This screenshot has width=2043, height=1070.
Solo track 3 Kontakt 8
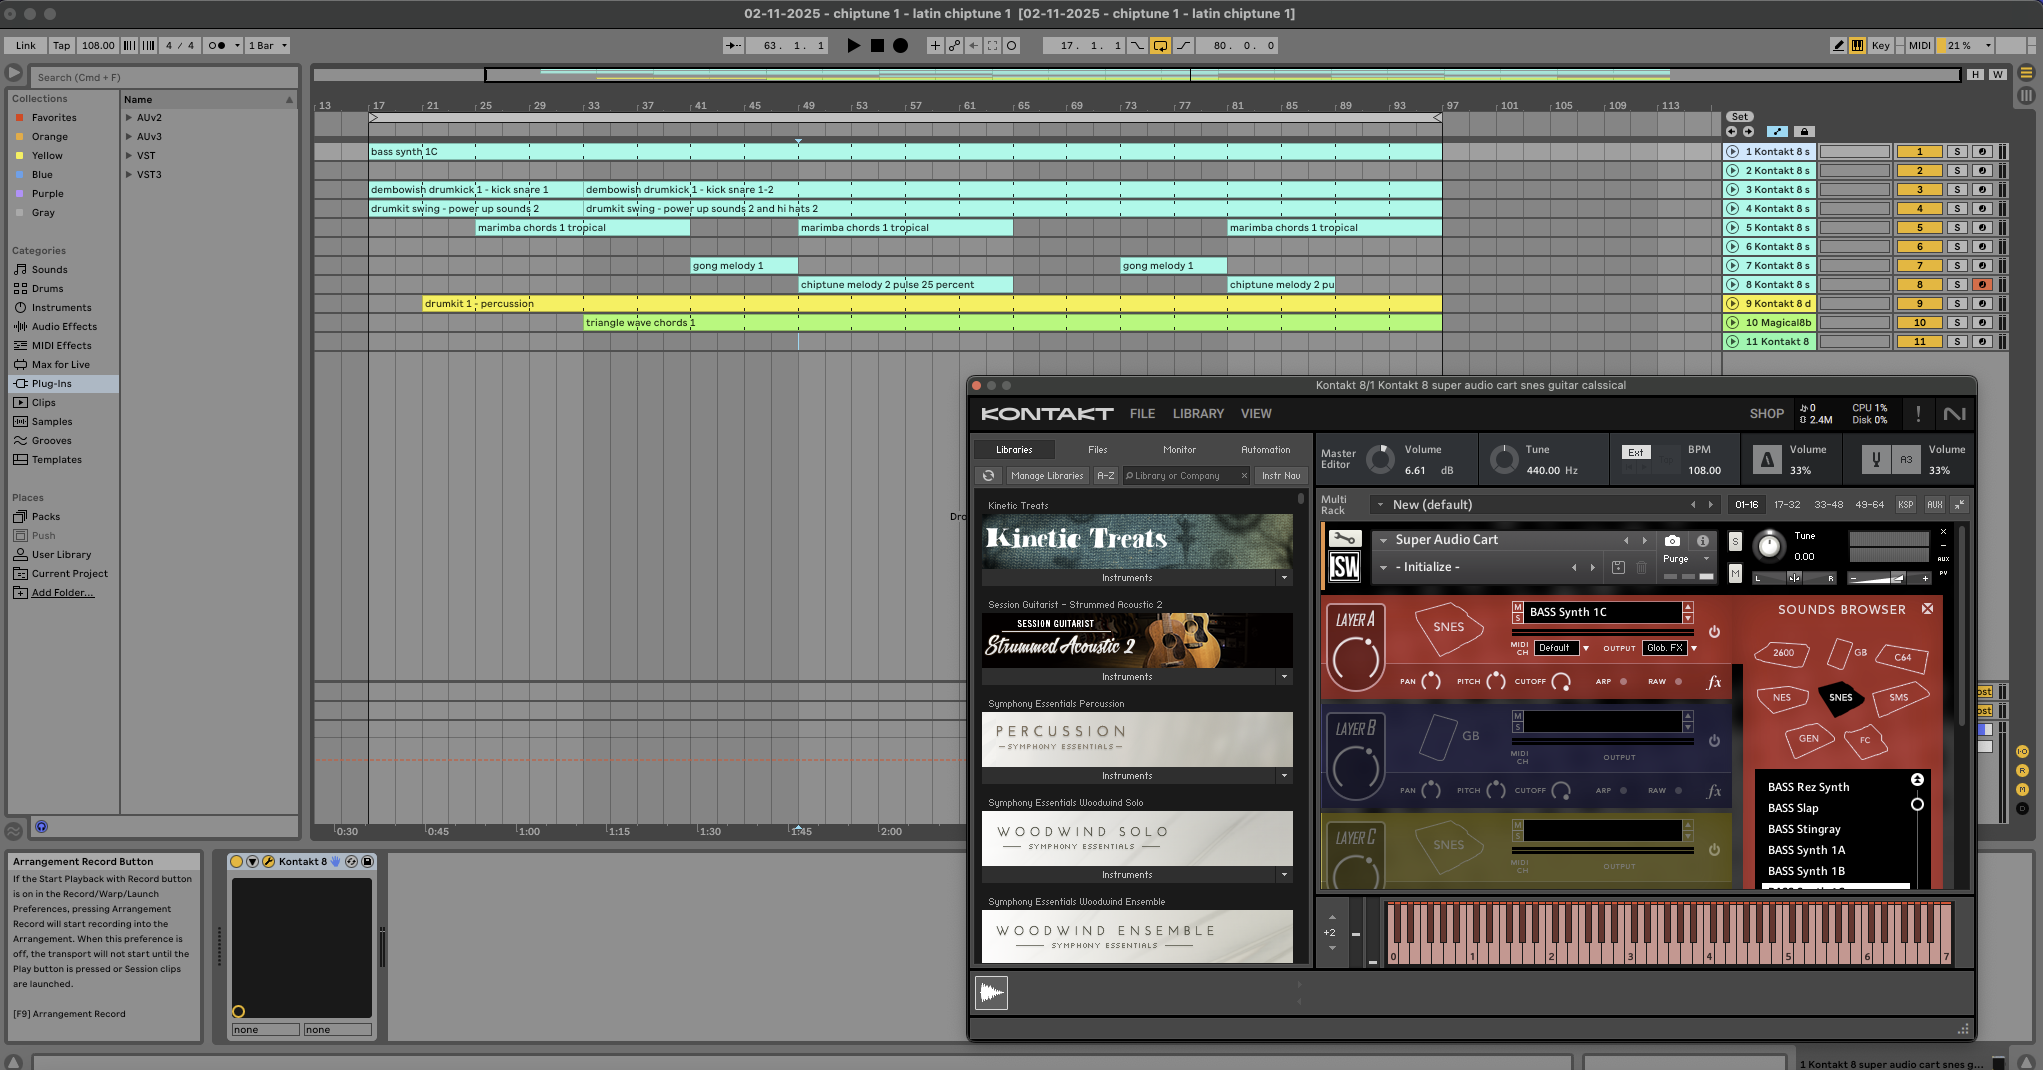click(1957, 190)
